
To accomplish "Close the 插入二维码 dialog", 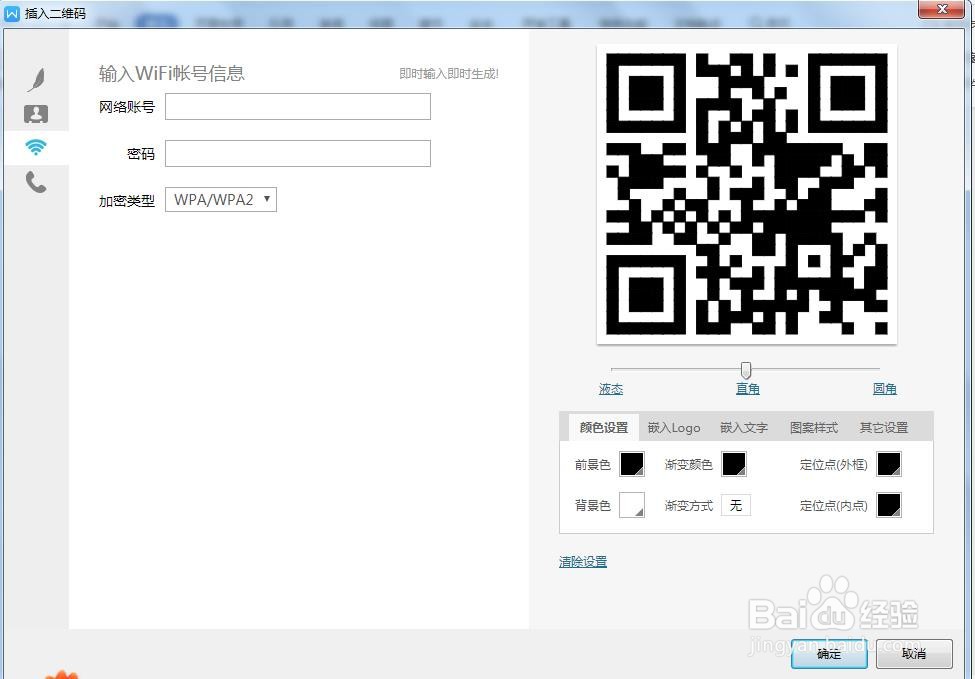I will (x=941, y=9).
